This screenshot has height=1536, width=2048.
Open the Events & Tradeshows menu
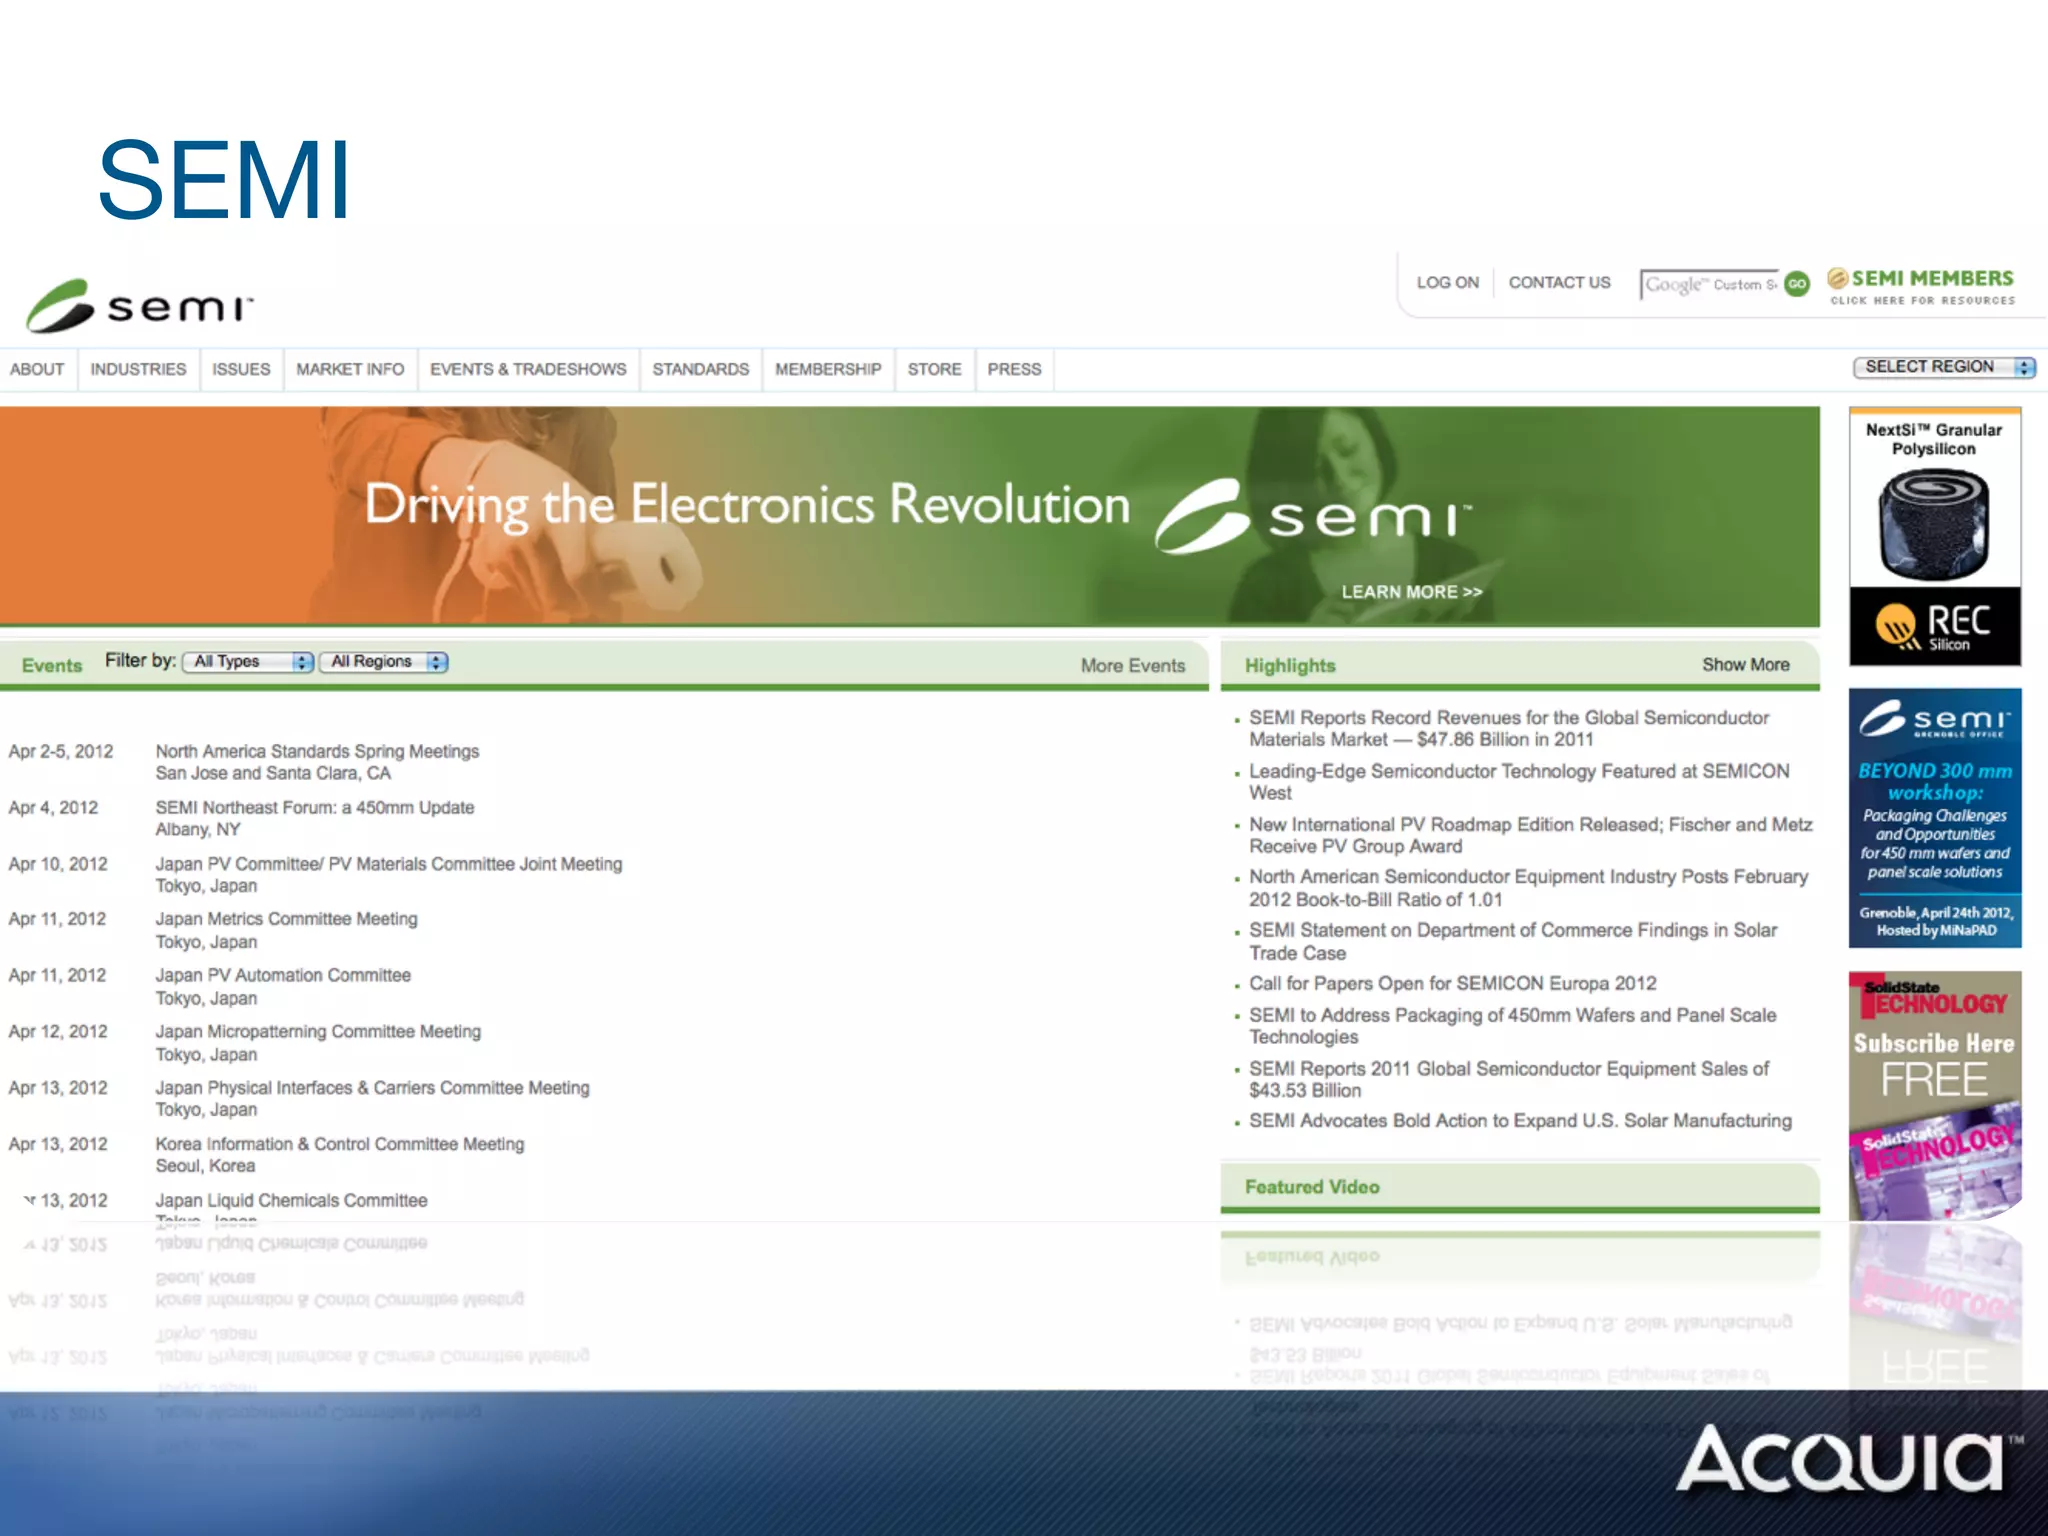coord(528,369)
